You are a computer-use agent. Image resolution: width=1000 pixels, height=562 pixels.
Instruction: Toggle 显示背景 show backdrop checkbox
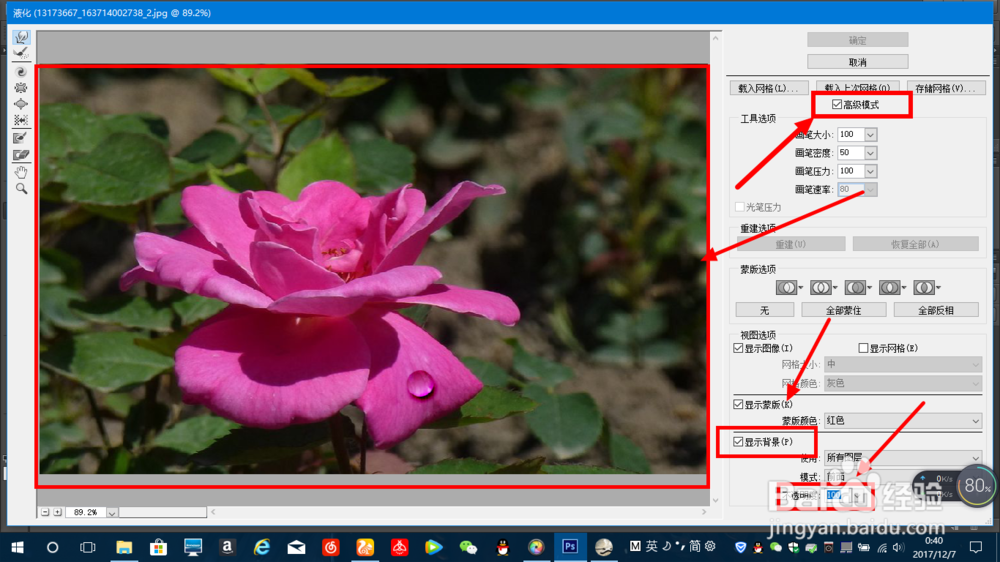739,442
